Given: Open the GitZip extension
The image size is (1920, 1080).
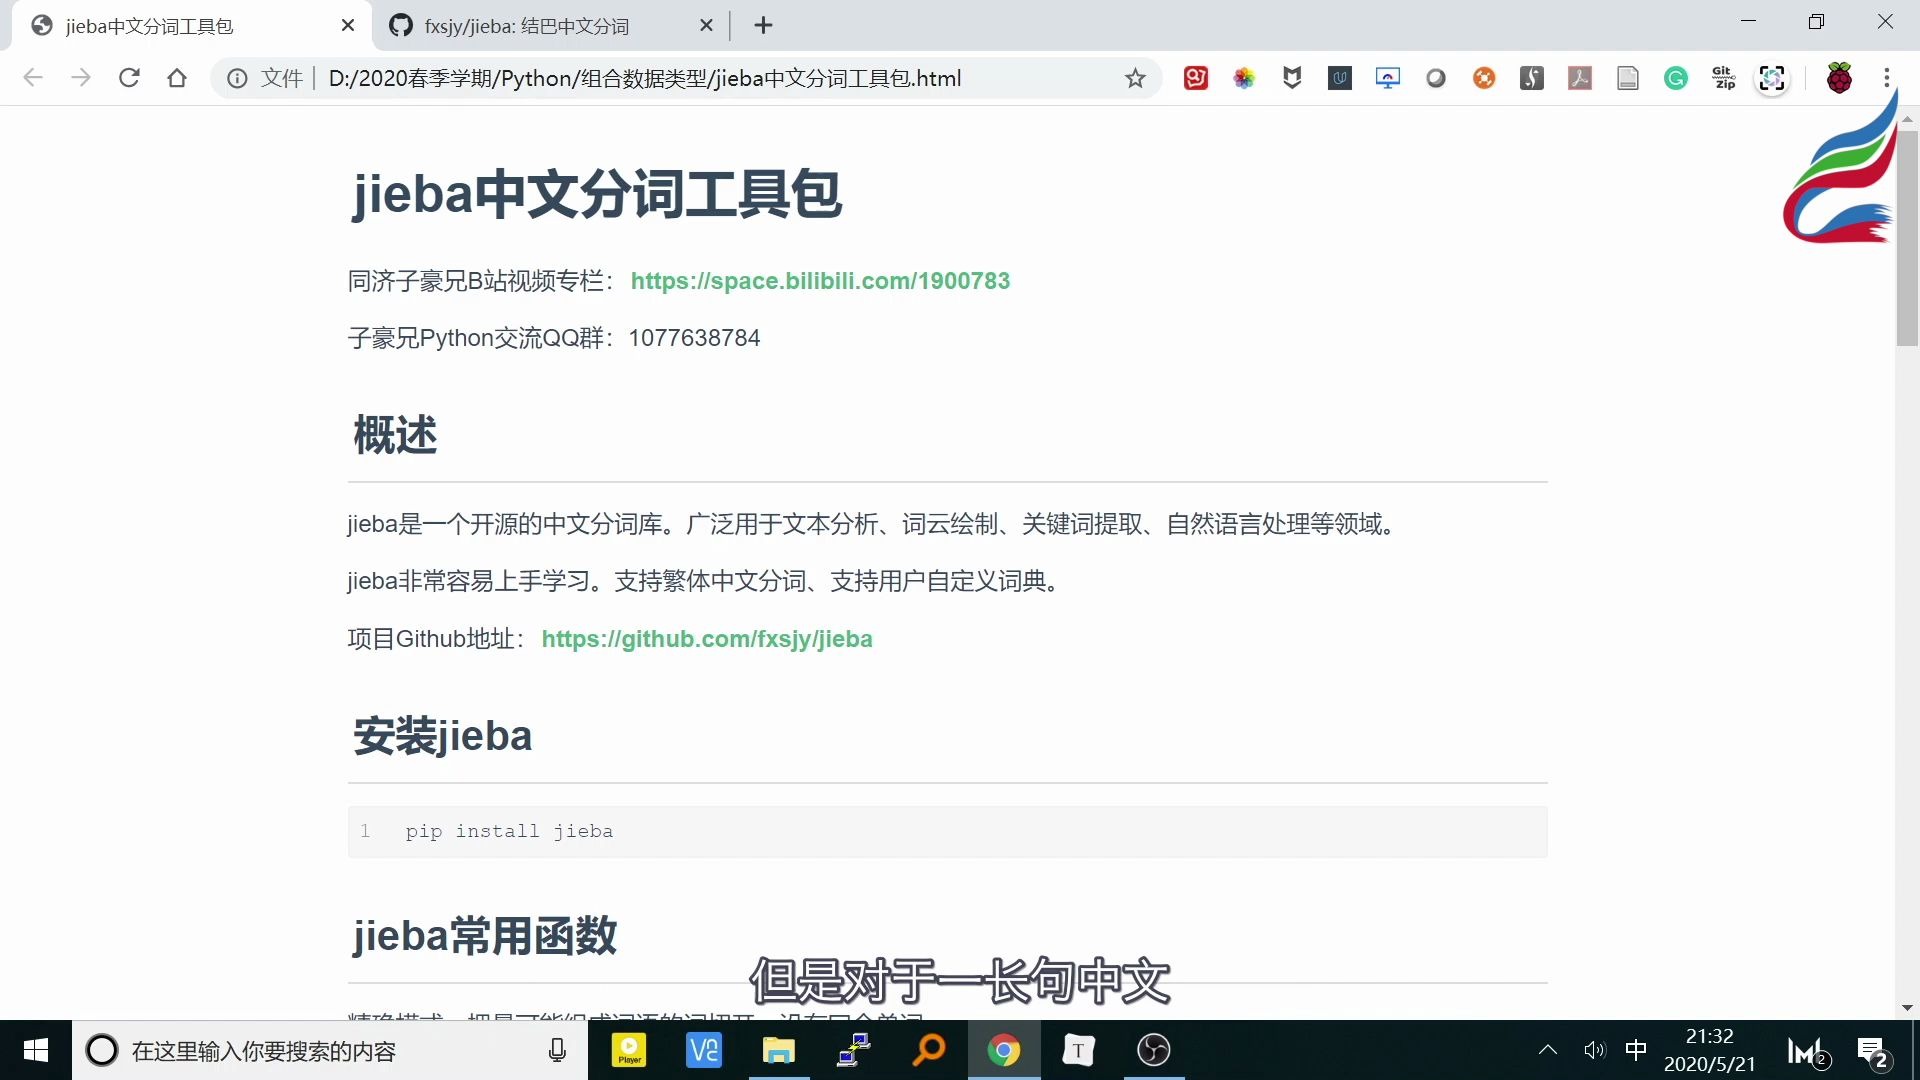Looking at the screenshot, I should [x=1724, y=78].
